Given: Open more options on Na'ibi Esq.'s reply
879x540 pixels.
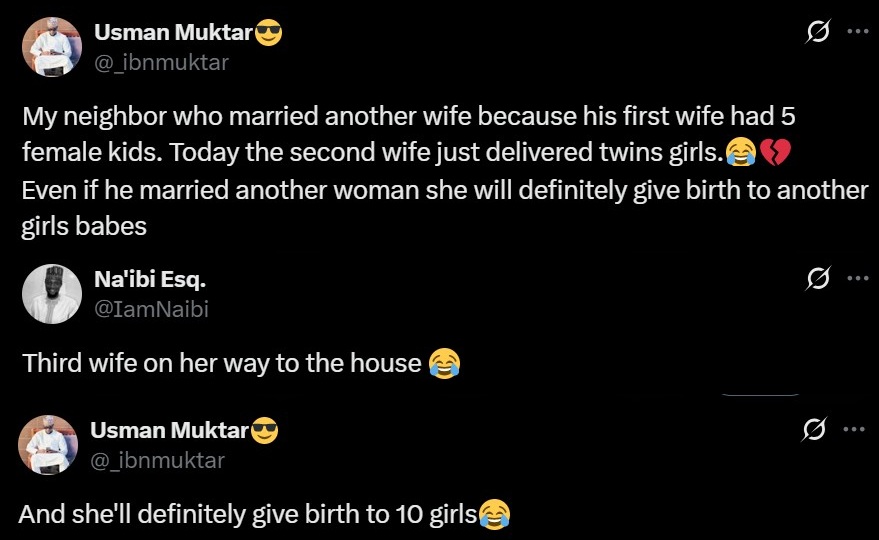Looking at the screenshot, I should coord(857,279).
